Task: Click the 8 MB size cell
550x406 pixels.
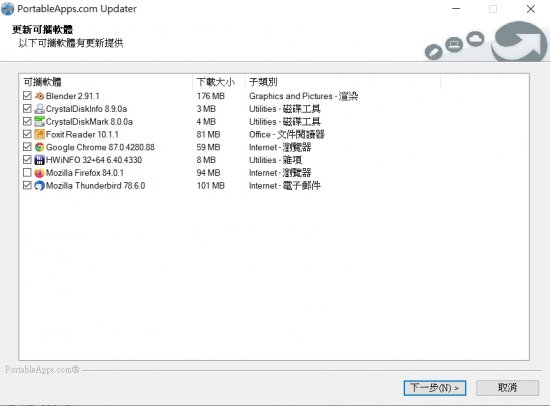Action: point(206,160)
